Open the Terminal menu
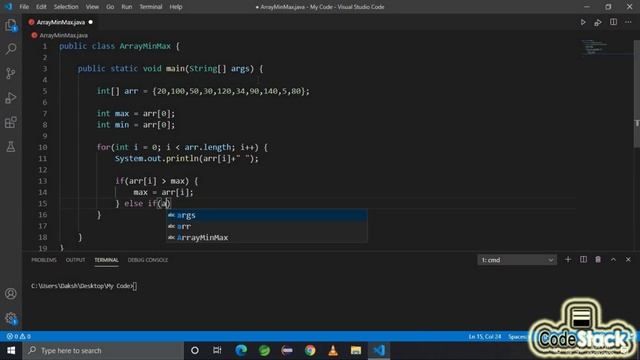640x360 pixels. 151,7
